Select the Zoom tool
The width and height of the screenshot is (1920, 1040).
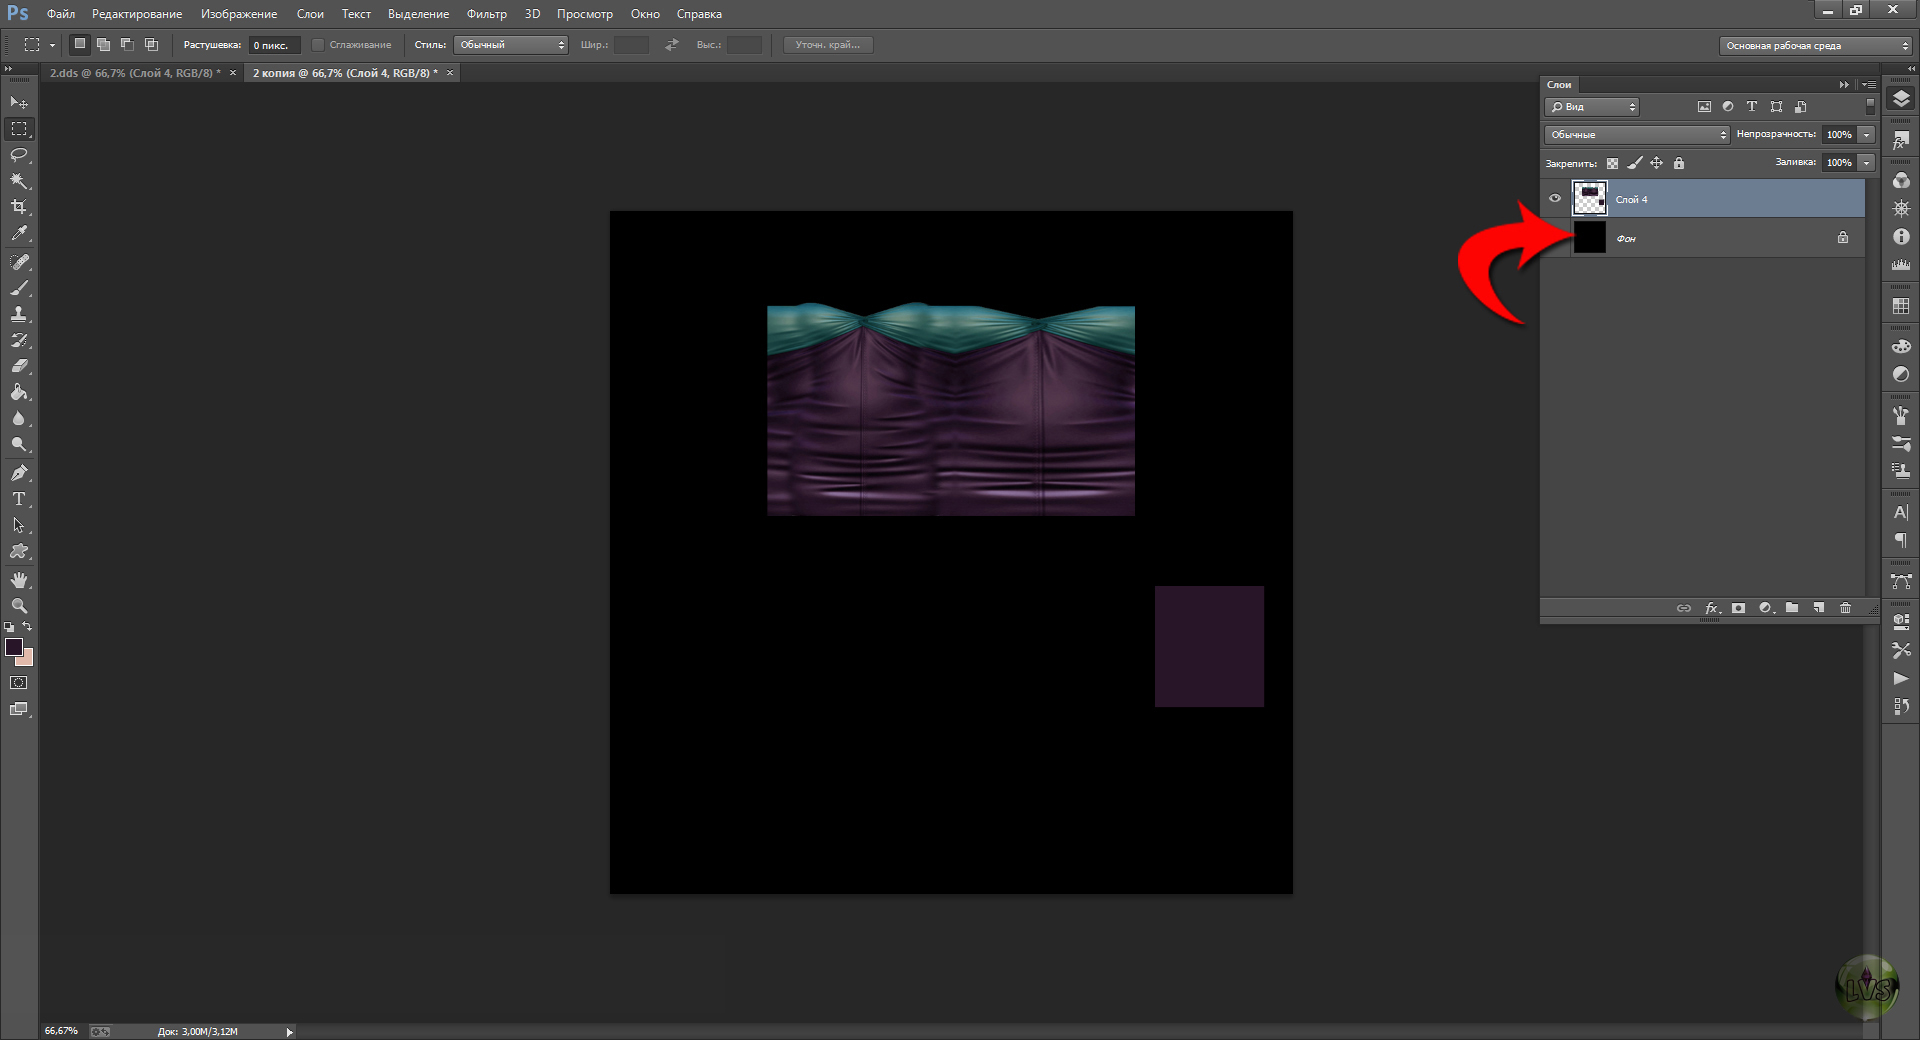[19, 606]
